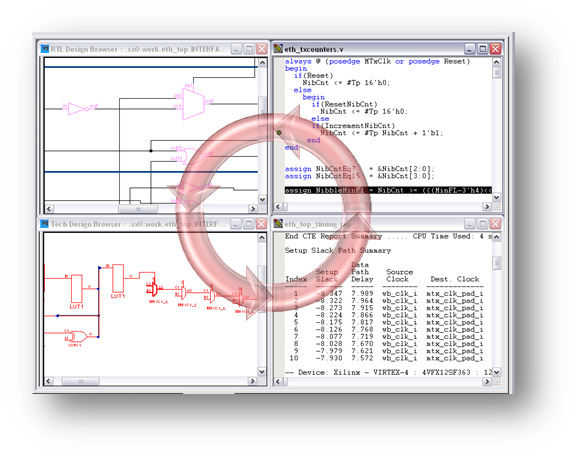The height and width of the screenshot is (459, 580).
Task: Select the red XOR gate in Tech schematic
Action: (78, 336)
